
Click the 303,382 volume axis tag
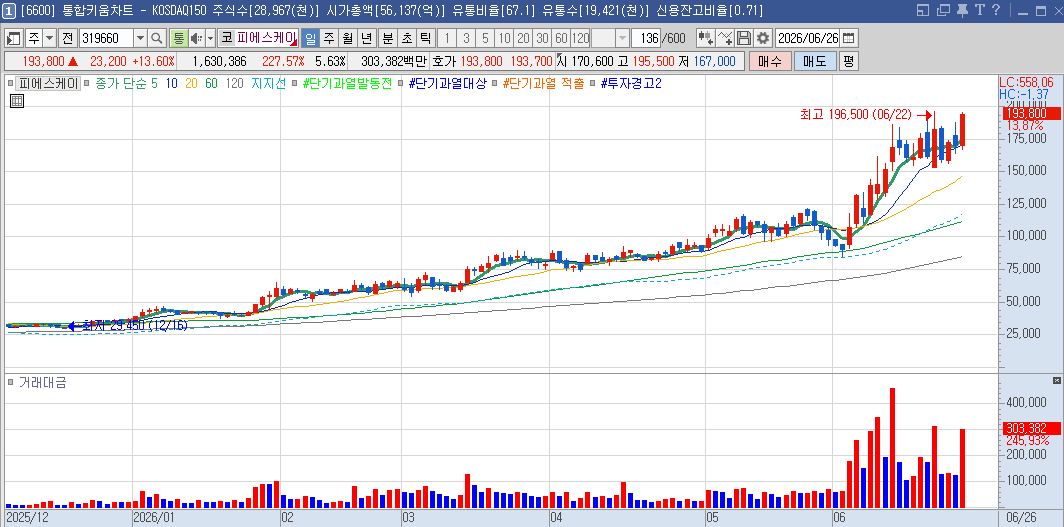tap(1030, 428)
